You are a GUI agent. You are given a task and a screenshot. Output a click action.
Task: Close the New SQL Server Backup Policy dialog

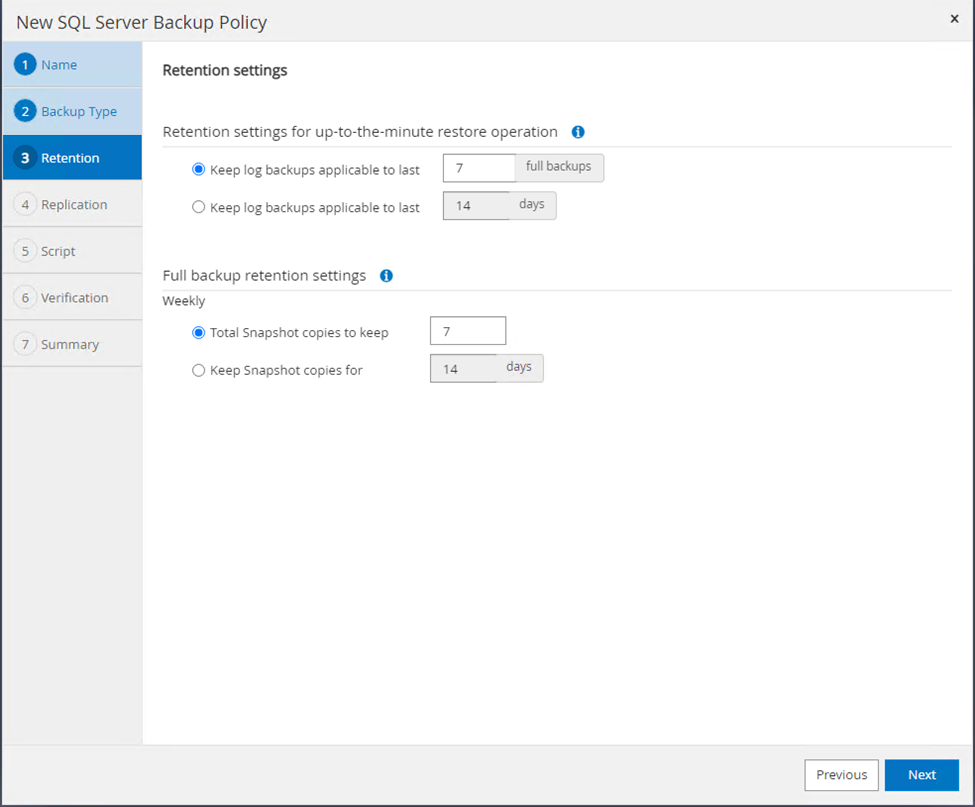pyautogui.click(x=954, y=19)
